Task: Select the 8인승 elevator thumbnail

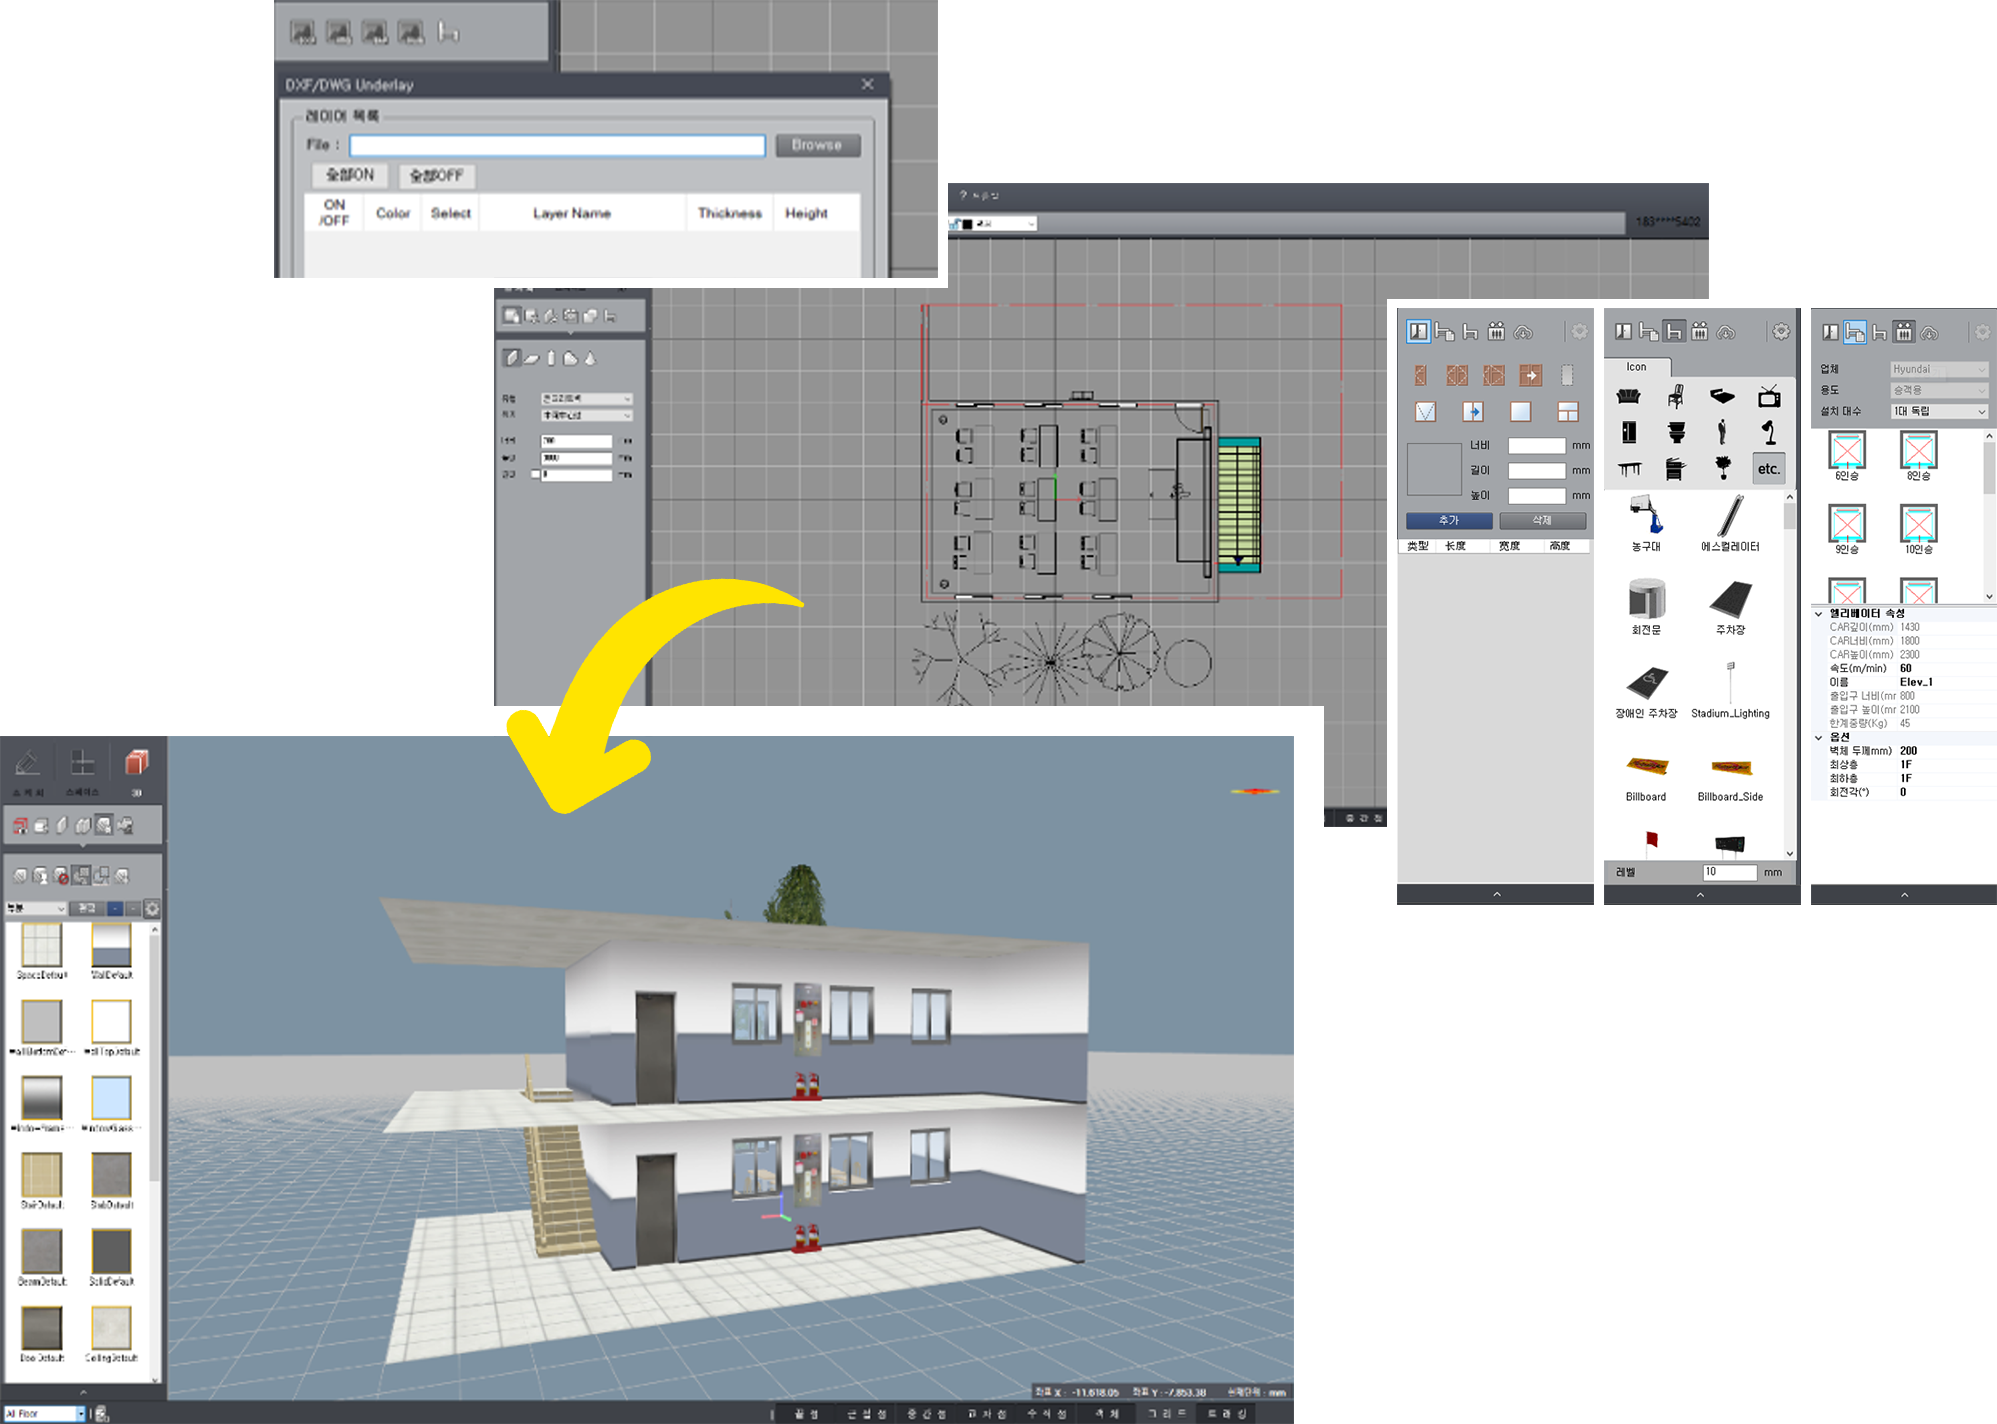Action: [x=1918, y=452]
